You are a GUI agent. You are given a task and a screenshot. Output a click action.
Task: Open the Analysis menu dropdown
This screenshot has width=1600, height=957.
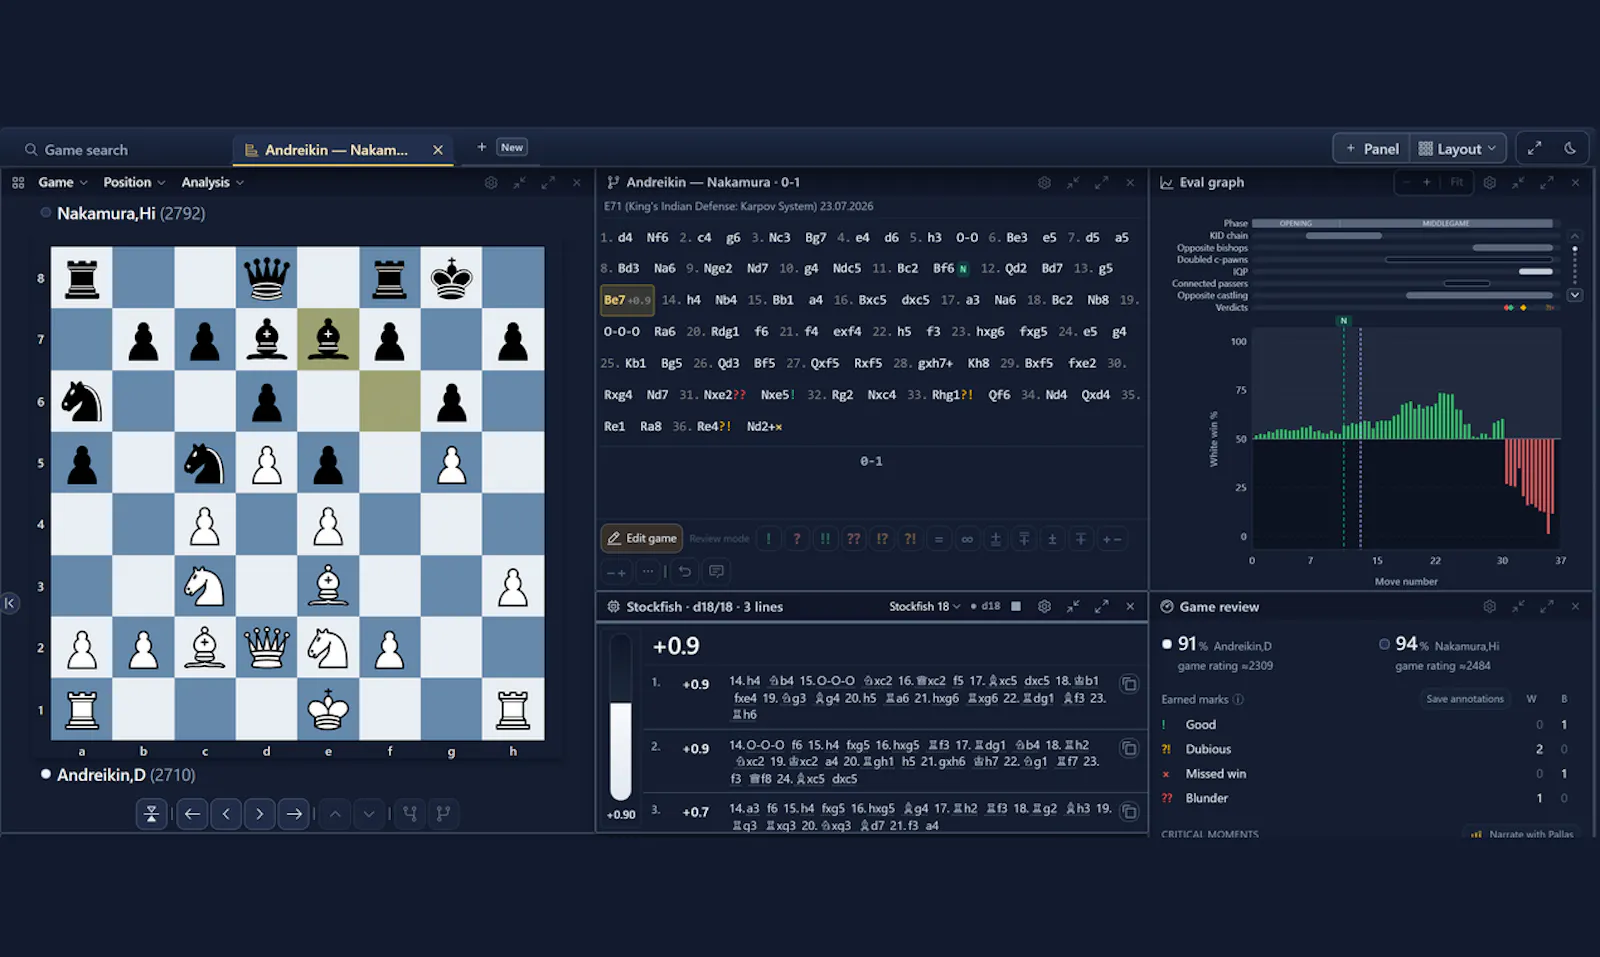(212, 182)
